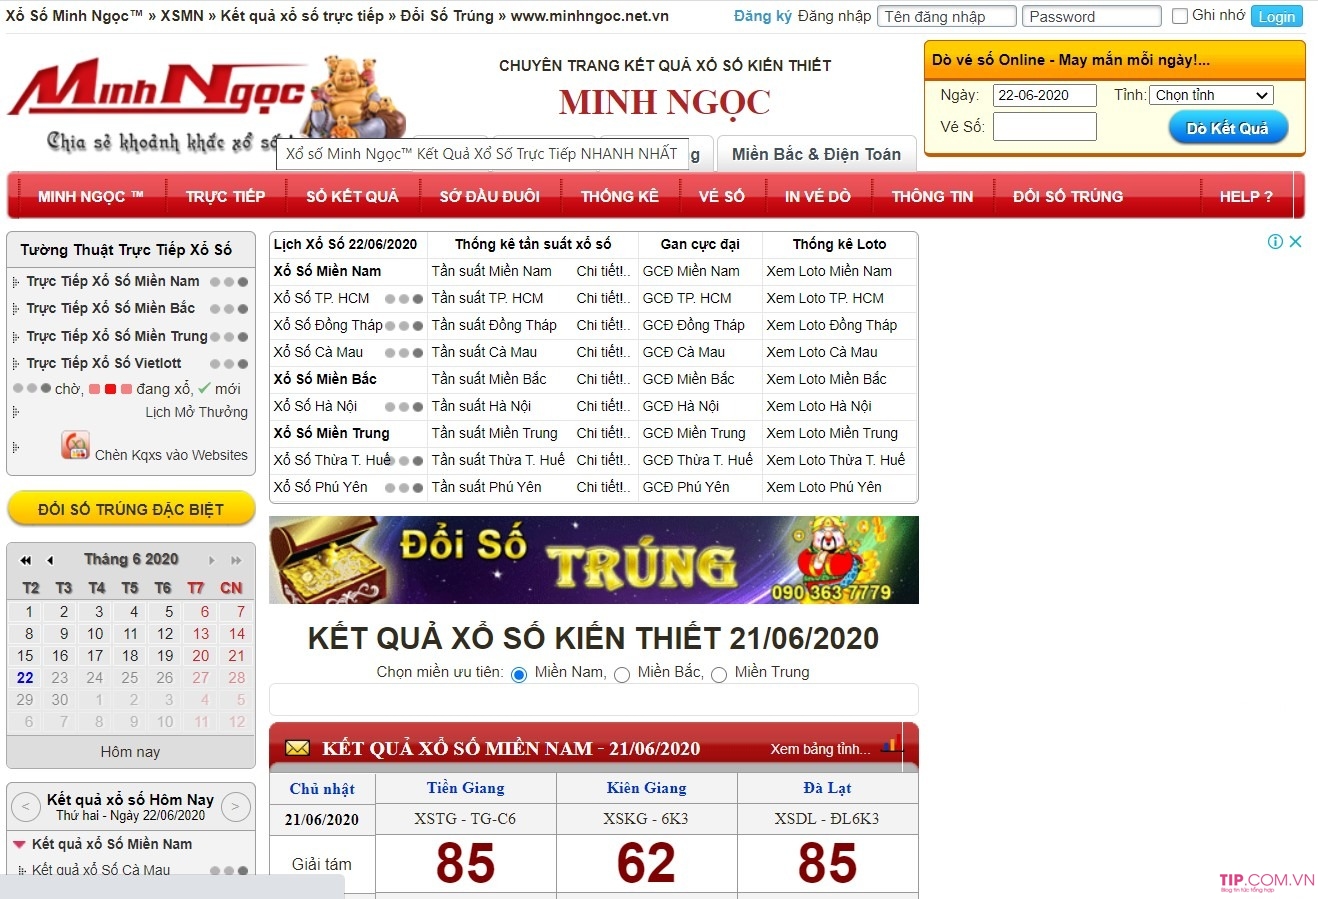Select date 27 in the calendar

pos(201,678)
